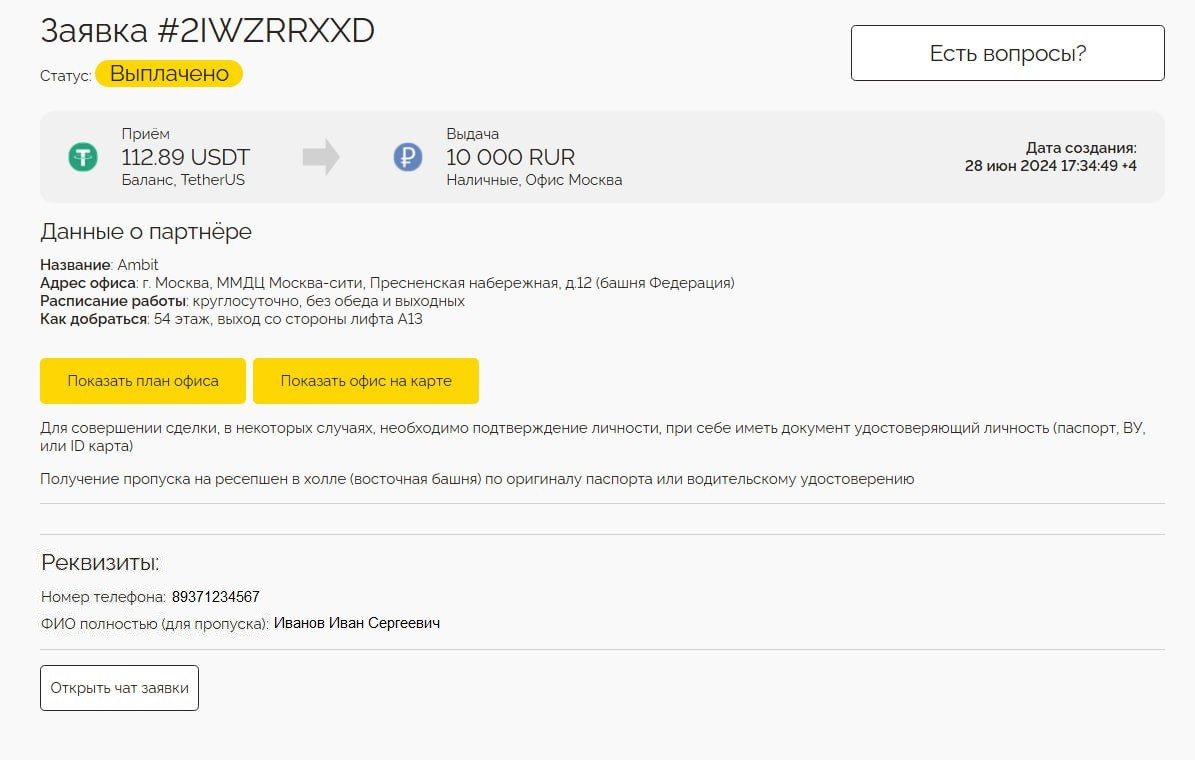This screenshot has width=1195, height=760.
Task: Click the order heading Заявка #2IWZRRXXD
Action: click(207, 31)
